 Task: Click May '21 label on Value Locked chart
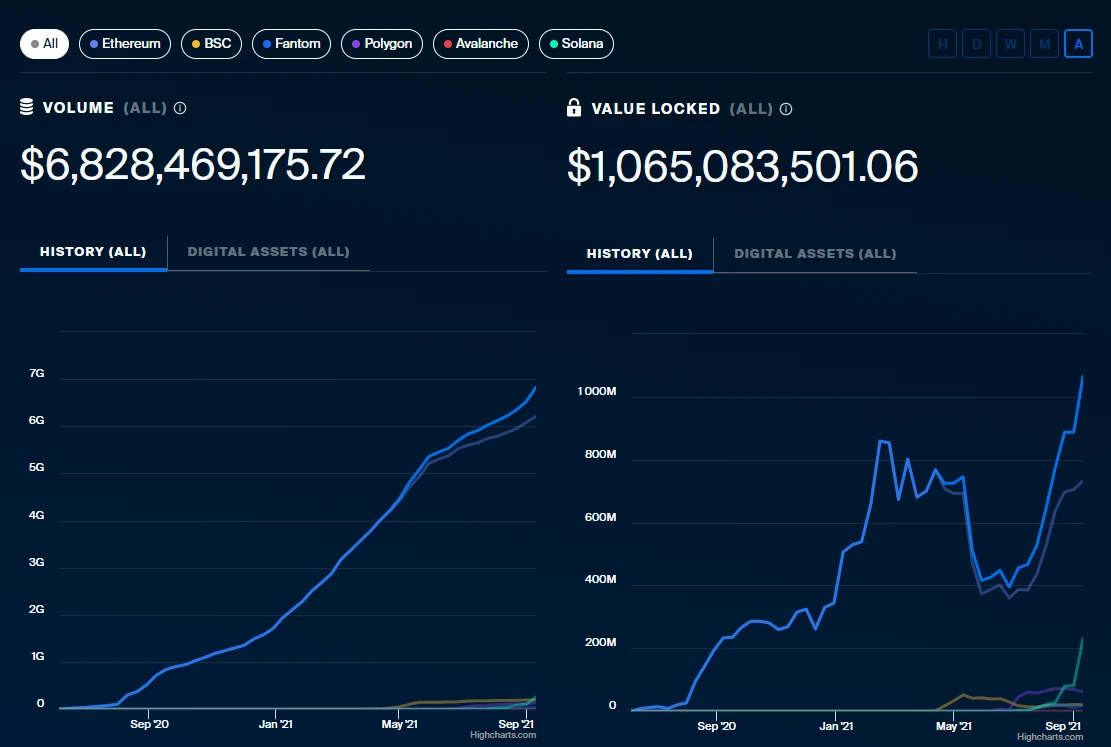(954, 726)
